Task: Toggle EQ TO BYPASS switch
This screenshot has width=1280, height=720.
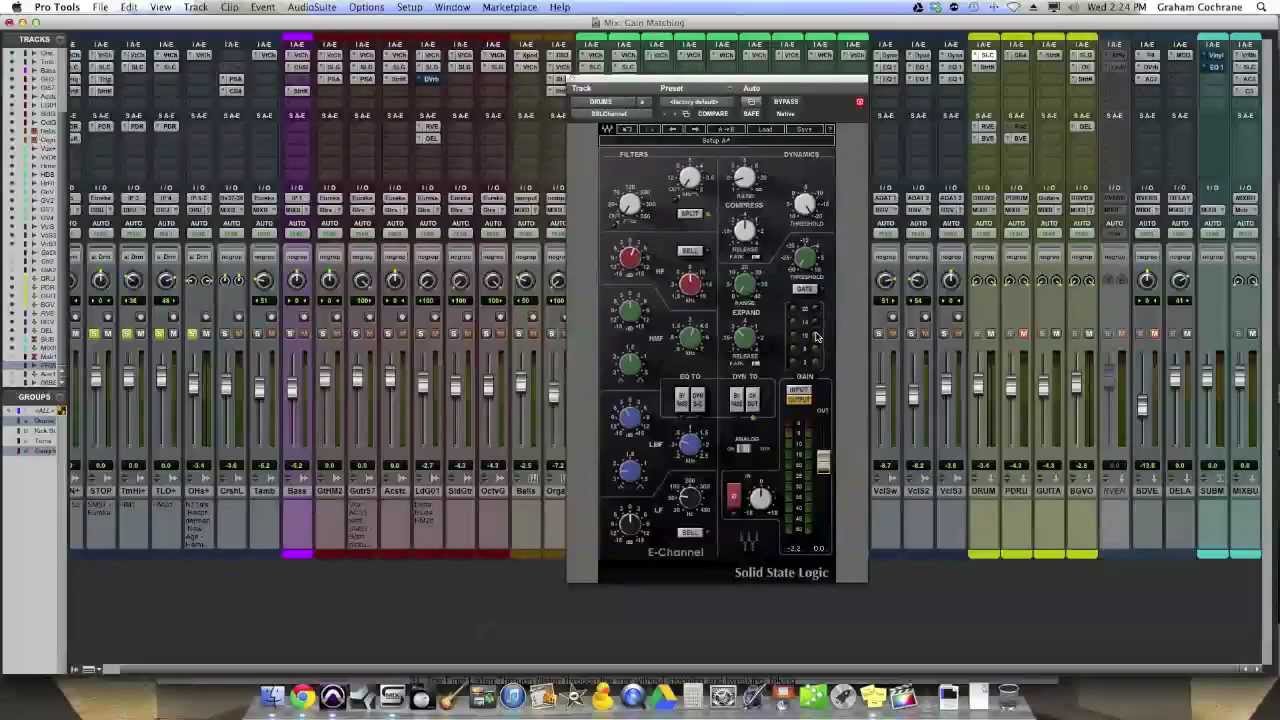Action: (682, 400)
